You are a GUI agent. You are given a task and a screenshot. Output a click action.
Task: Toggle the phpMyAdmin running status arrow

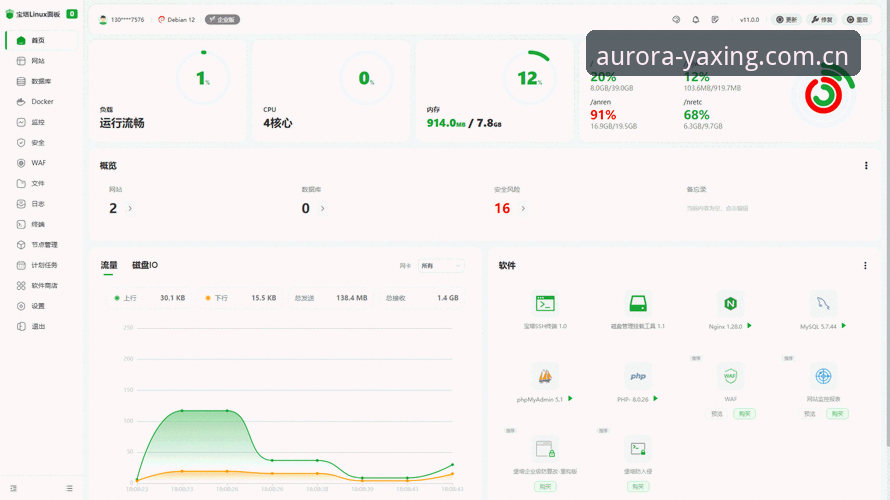click(x=570, y=398)
